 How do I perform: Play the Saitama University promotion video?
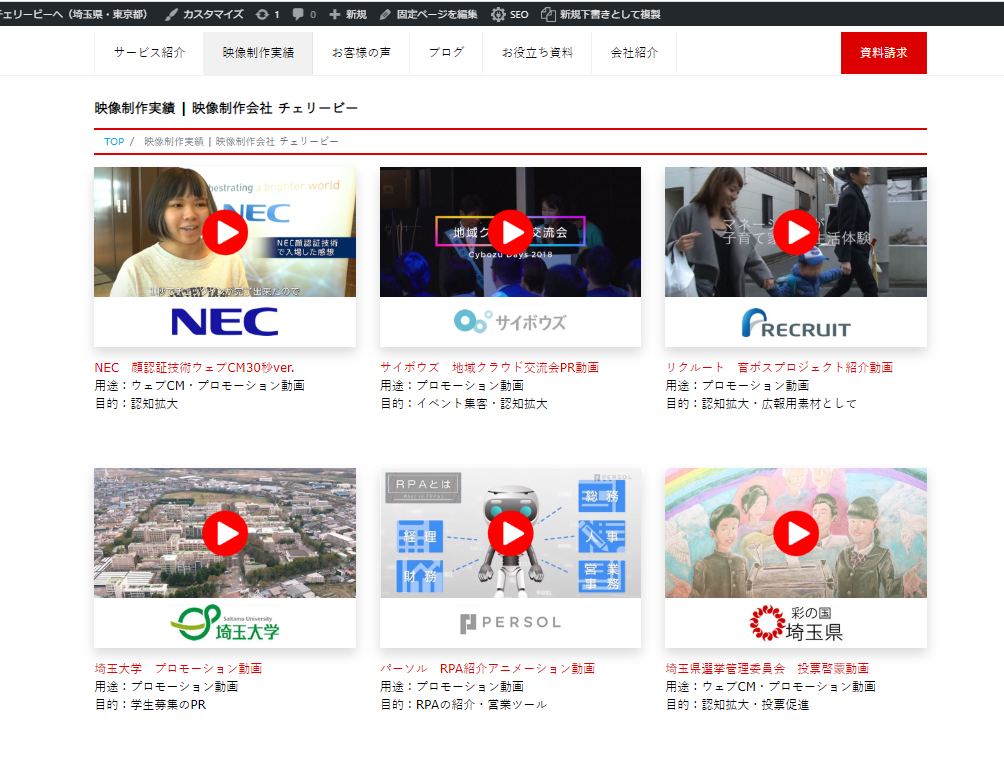click(x=225, y=533)
